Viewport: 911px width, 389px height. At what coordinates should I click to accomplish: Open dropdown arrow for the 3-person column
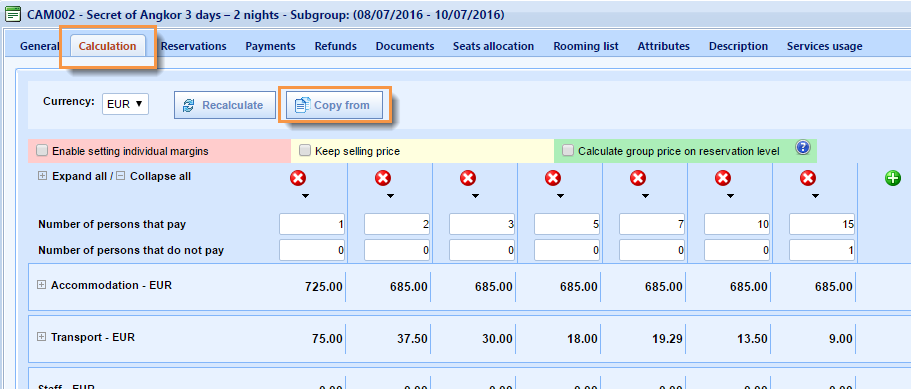pyautogui.click(x=475, y=196)
